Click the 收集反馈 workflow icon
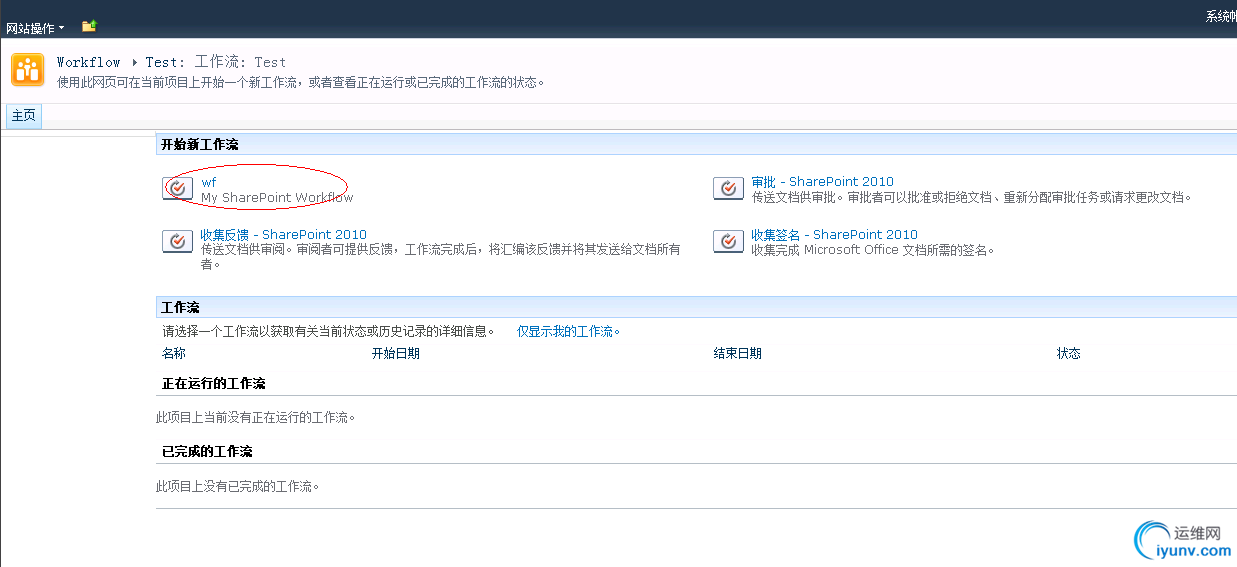The width and height of the screenshot is (1237, 567). point(178,241)
